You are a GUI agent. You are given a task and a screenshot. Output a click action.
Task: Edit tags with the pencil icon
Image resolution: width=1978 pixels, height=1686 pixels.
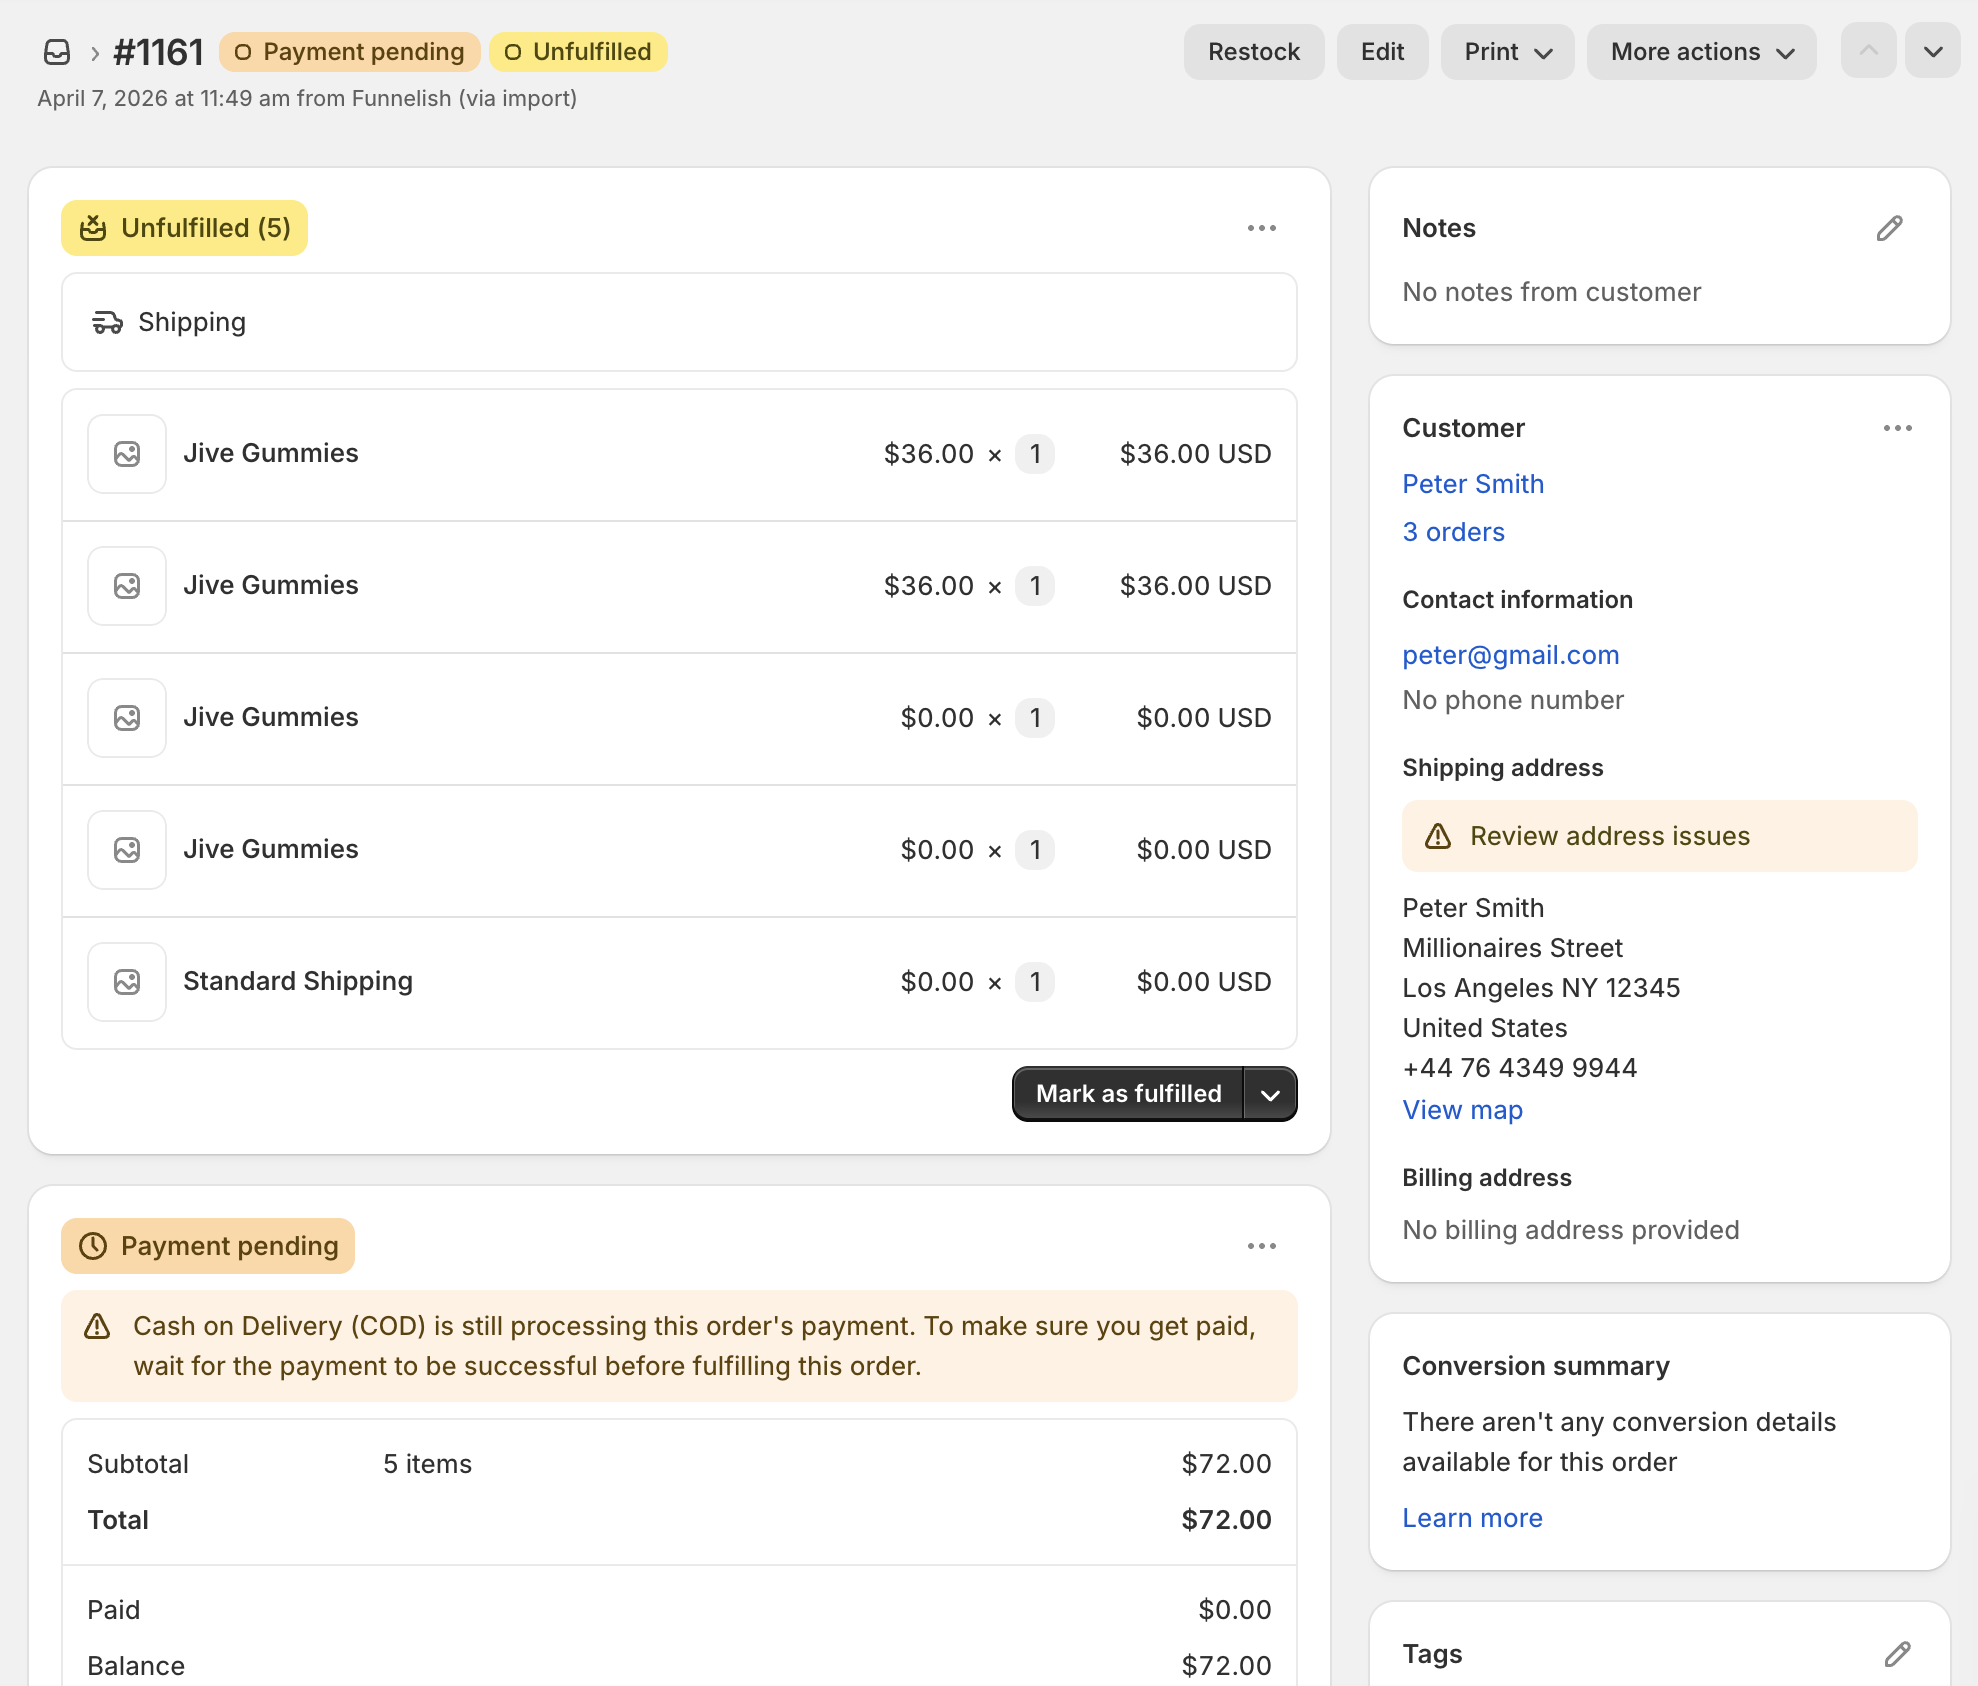point(1897,1654)
